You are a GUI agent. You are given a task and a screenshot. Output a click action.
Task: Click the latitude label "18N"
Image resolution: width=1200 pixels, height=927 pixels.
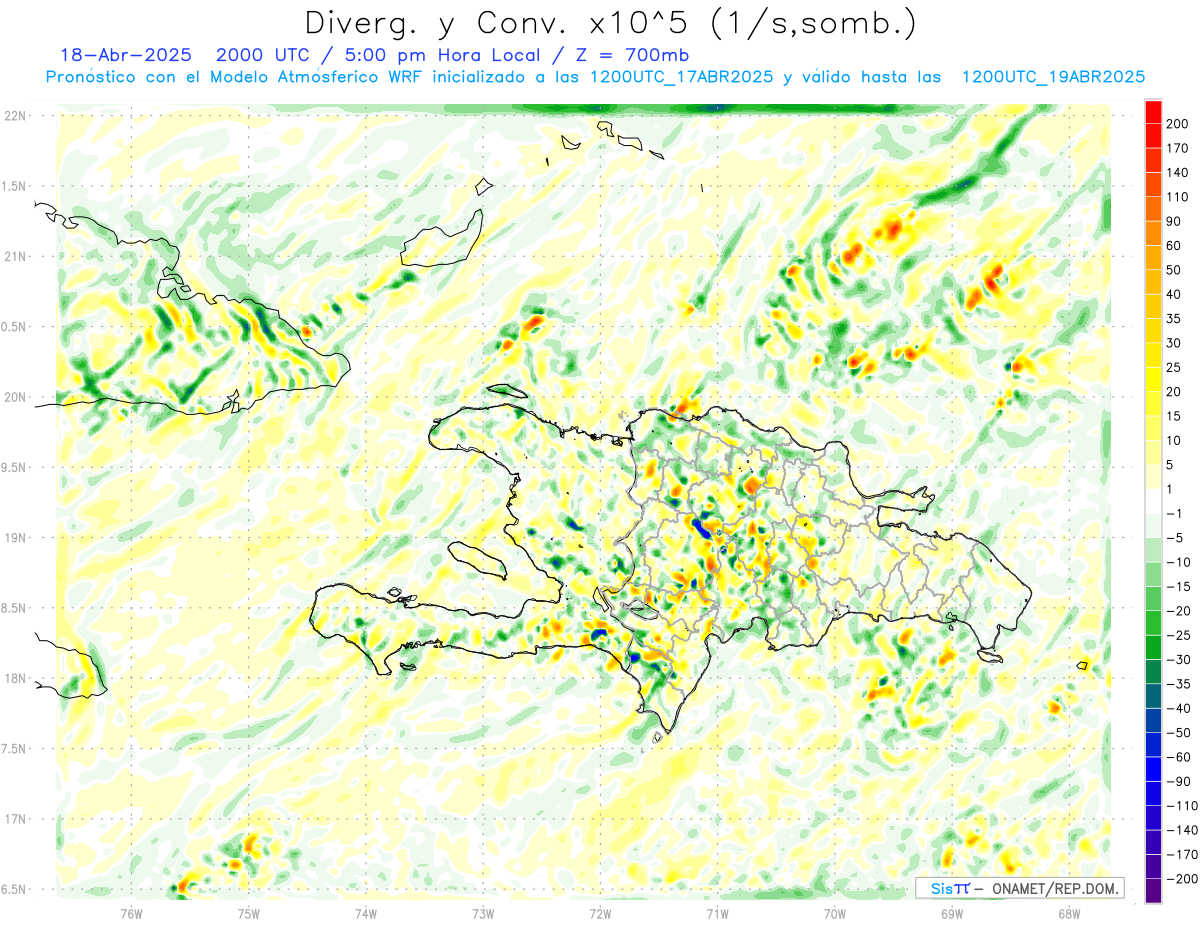coord(15,678)
